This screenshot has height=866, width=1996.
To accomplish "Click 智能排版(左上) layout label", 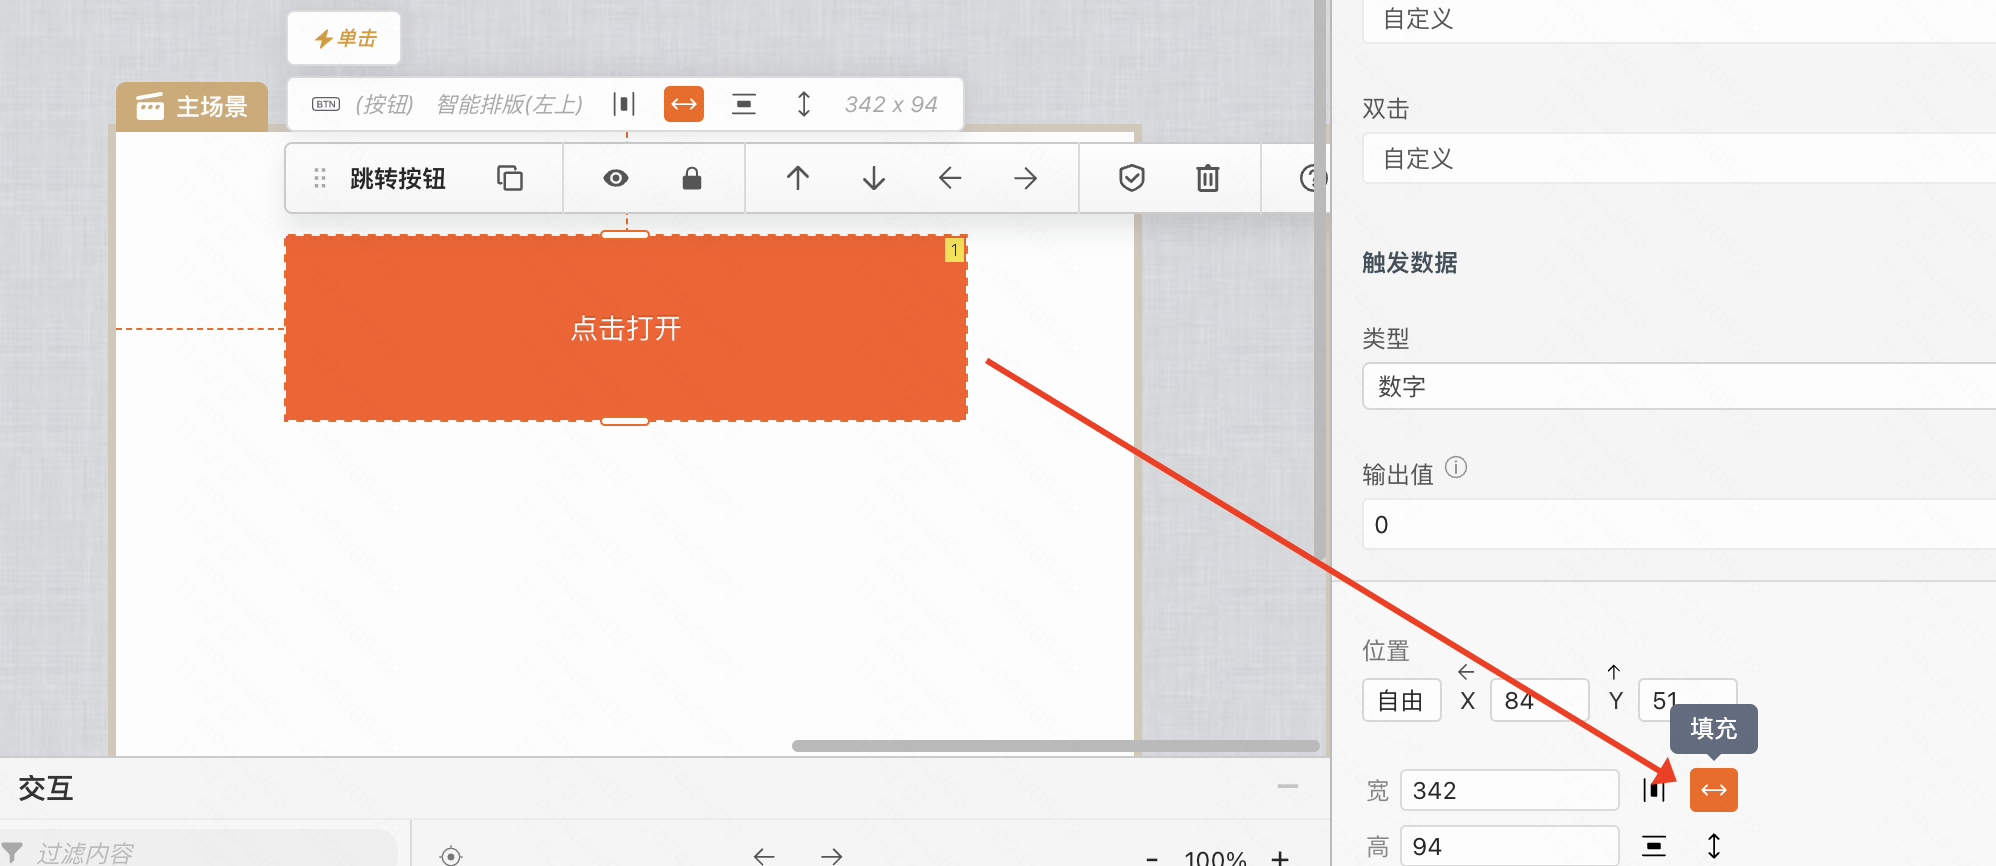I will tap(510, 104).
